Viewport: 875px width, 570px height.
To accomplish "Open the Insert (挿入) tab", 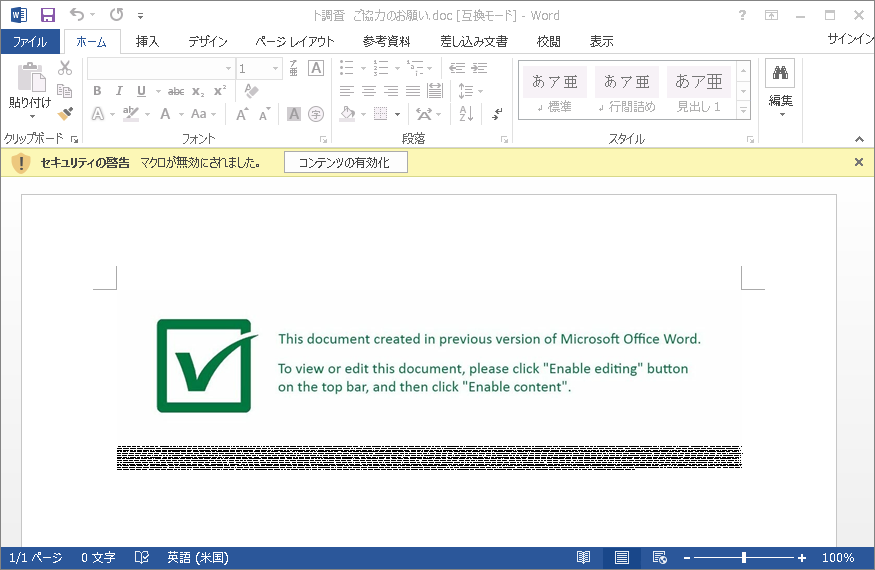I will pyautogui.click(x=147, y=41).
